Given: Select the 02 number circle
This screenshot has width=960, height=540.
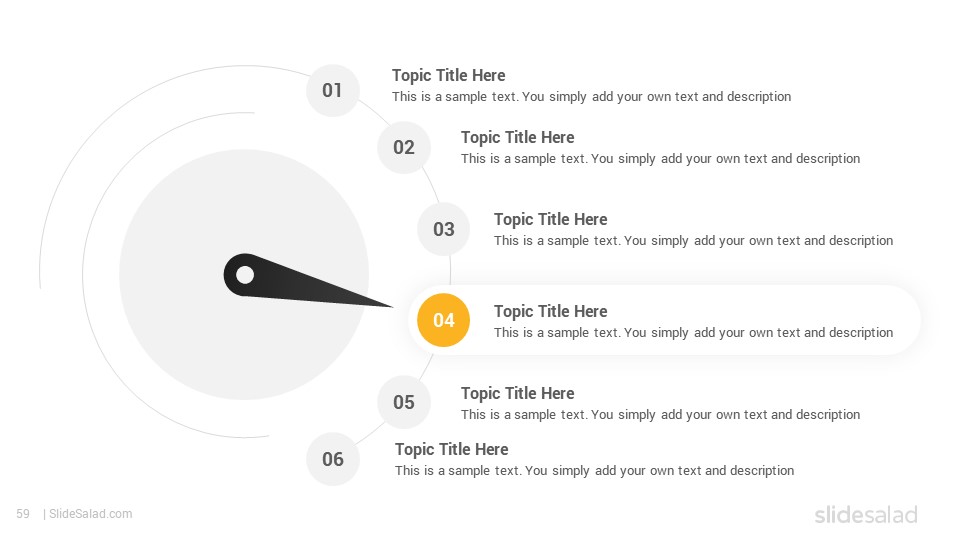Looking at the screenshot, I should coord(403,148).
